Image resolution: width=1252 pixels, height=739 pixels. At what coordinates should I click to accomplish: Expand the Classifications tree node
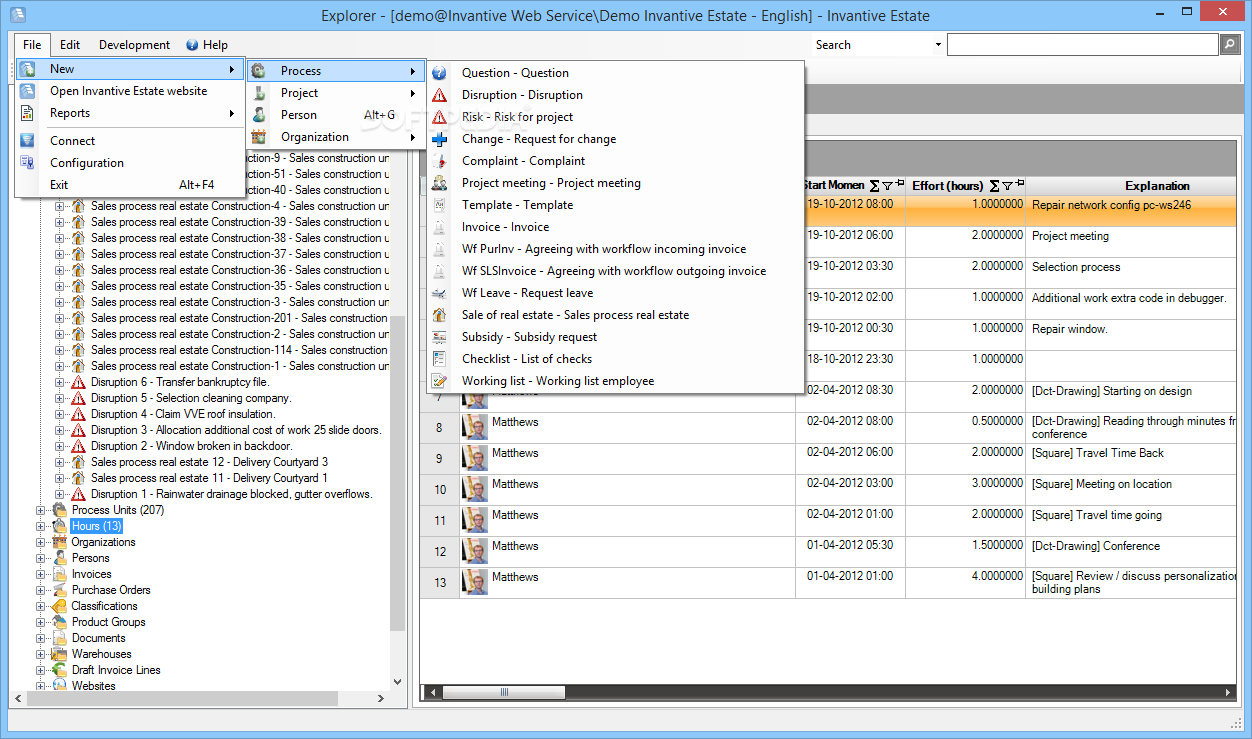click(x=41, y=606)
